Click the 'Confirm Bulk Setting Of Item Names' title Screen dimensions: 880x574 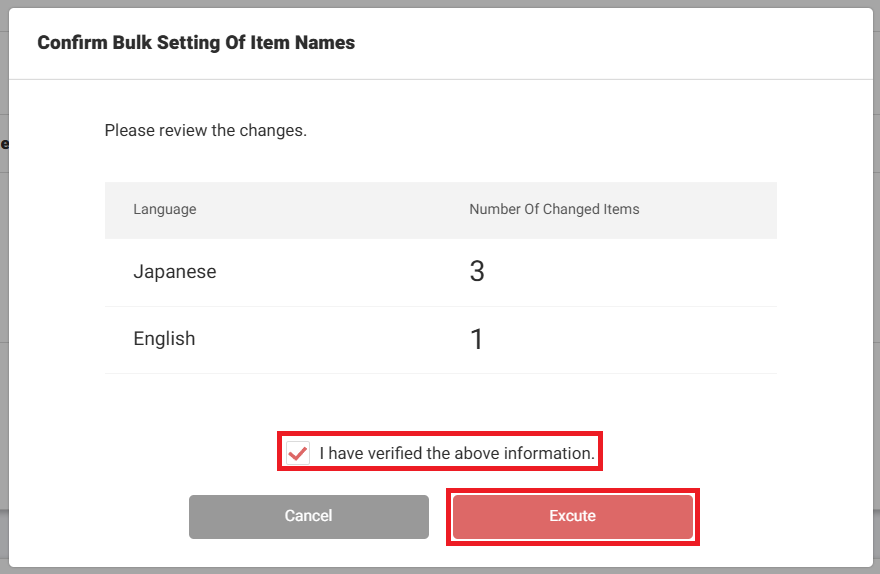196,43
